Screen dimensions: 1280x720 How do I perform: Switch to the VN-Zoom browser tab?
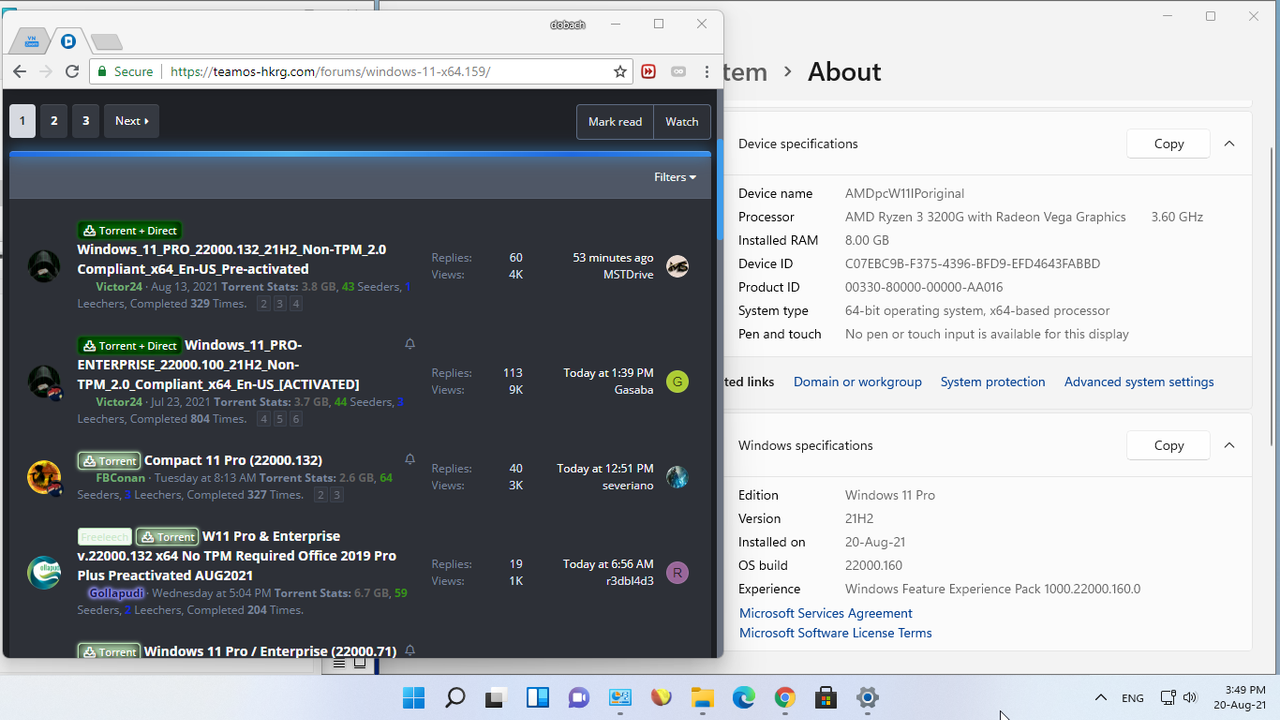[32, 42]
